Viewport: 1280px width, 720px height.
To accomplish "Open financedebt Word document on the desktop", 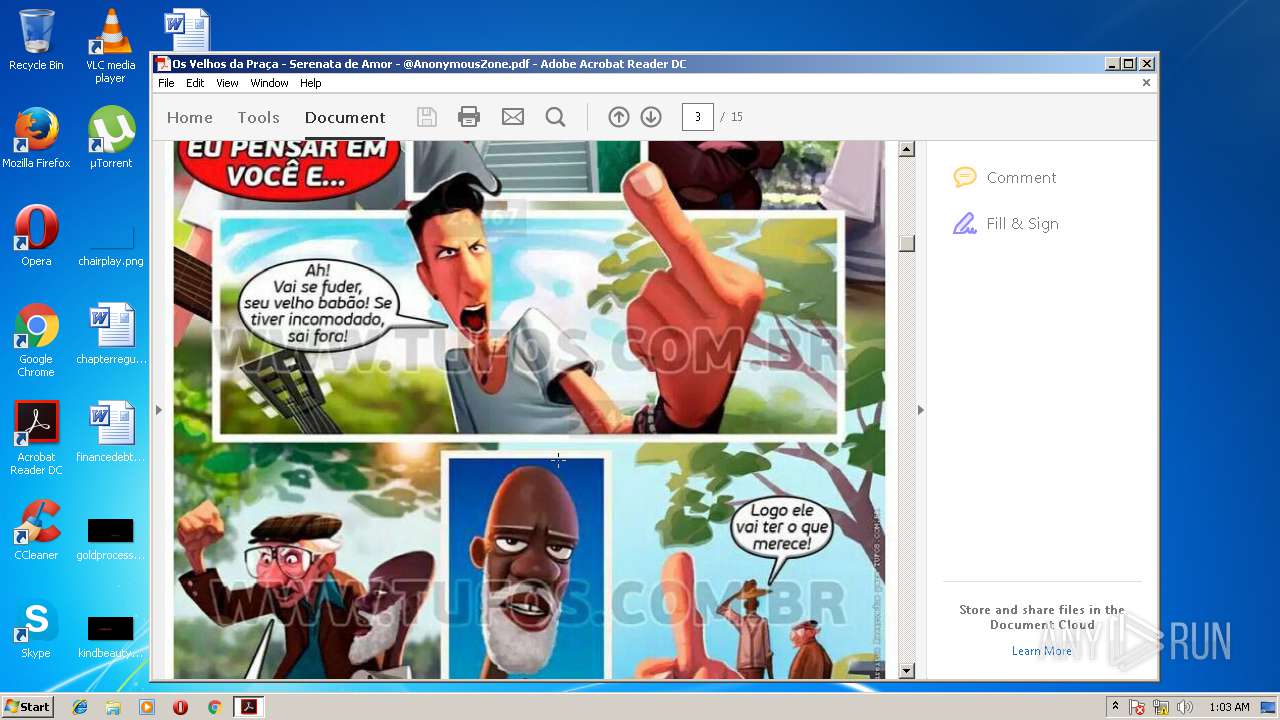I will [x=110, y=432].
